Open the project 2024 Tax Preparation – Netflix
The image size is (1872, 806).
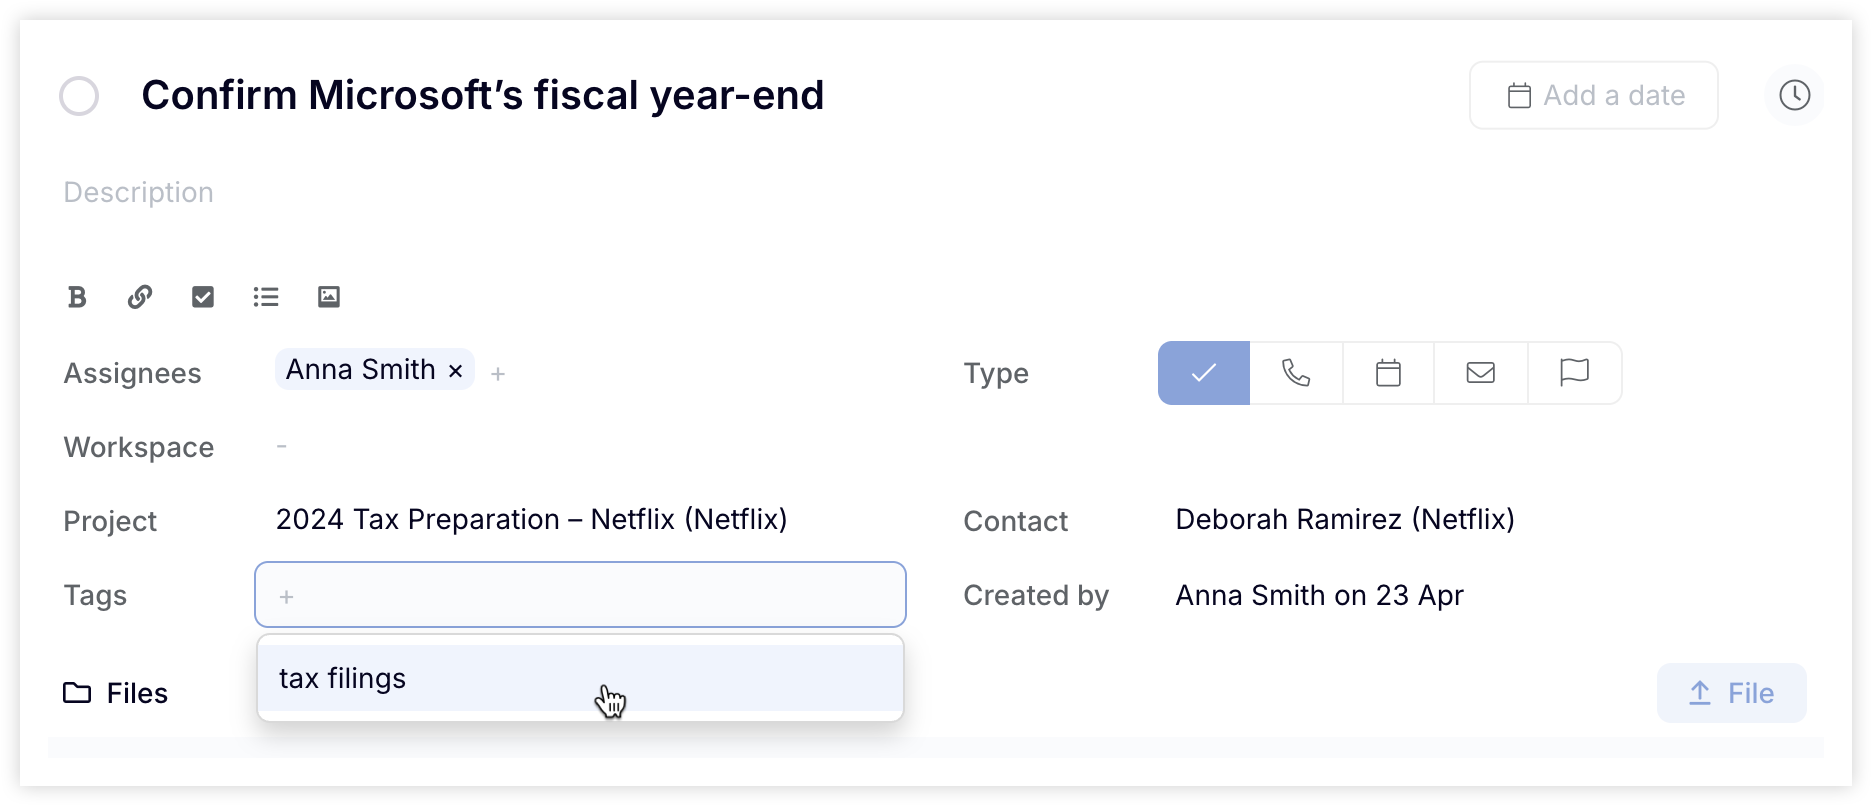point(532,520)
